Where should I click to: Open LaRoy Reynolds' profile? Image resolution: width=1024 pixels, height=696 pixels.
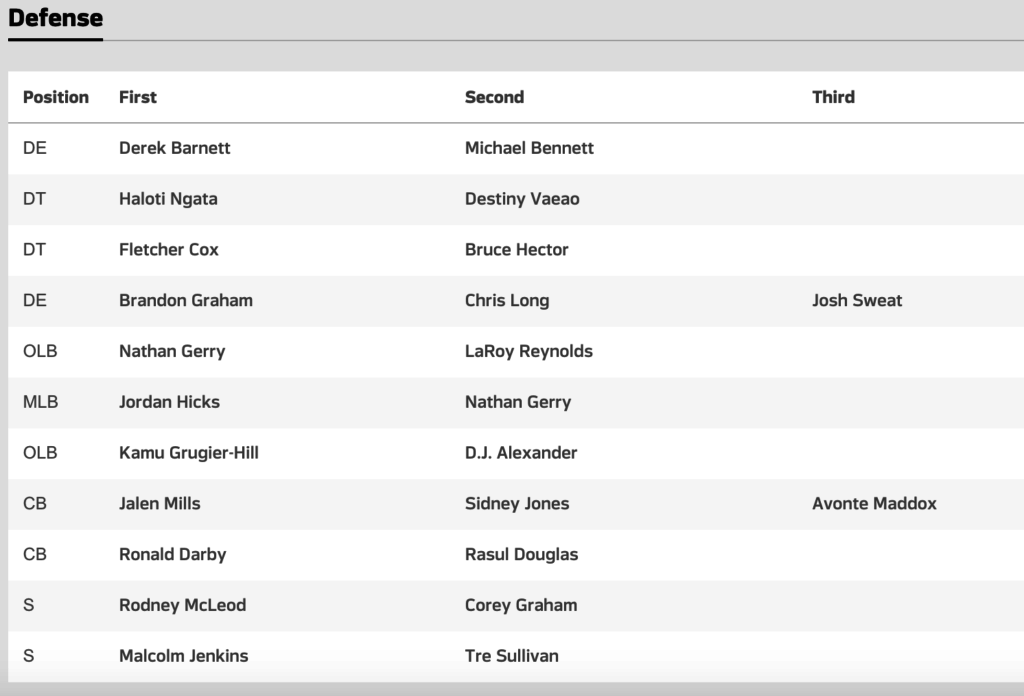528,351
